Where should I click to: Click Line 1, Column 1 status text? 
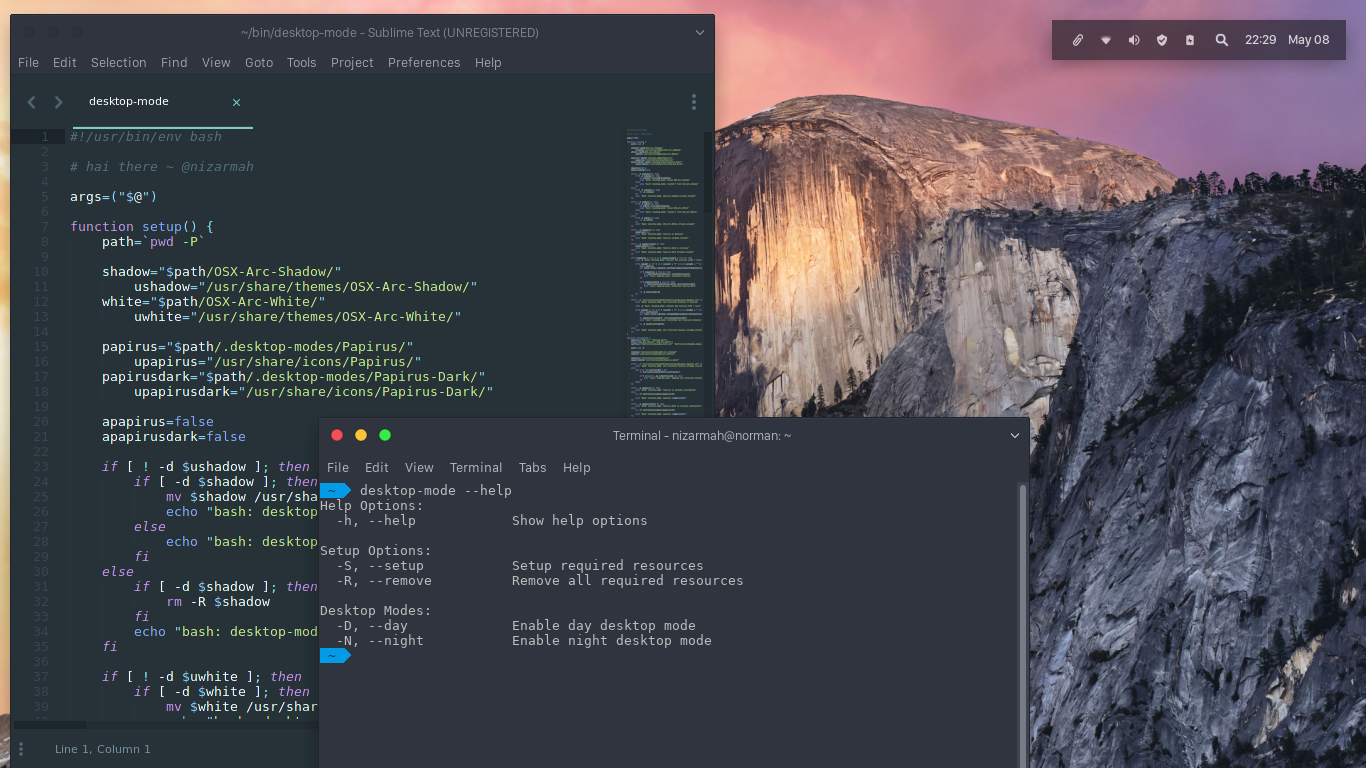pos(103,749)
